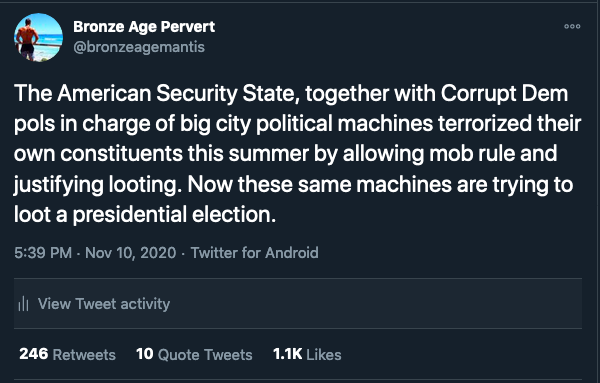
Task: Click the 1.1K like count
Action: (287, 354)
